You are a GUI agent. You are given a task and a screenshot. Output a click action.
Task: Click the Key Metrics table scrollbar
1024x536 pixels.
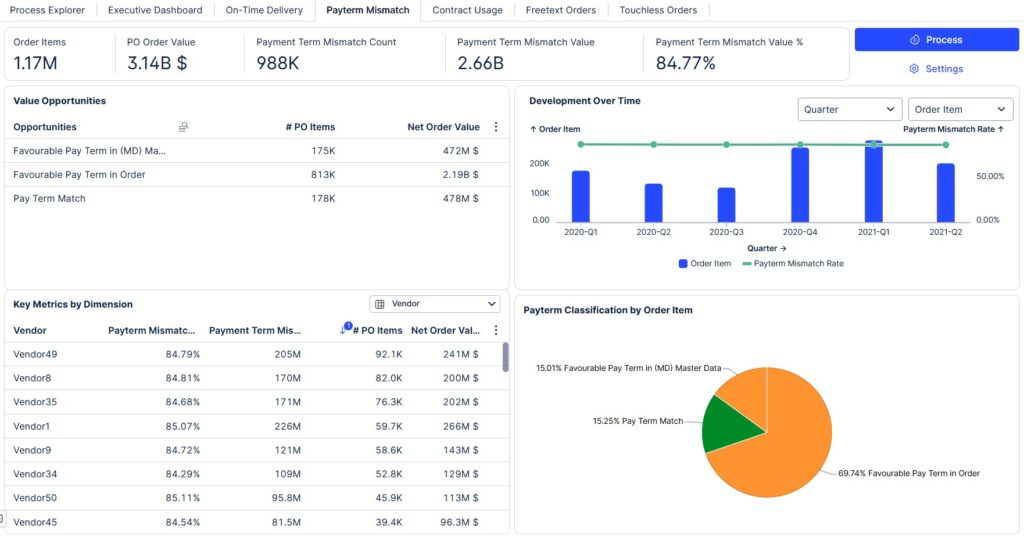[x=505, y=357]
